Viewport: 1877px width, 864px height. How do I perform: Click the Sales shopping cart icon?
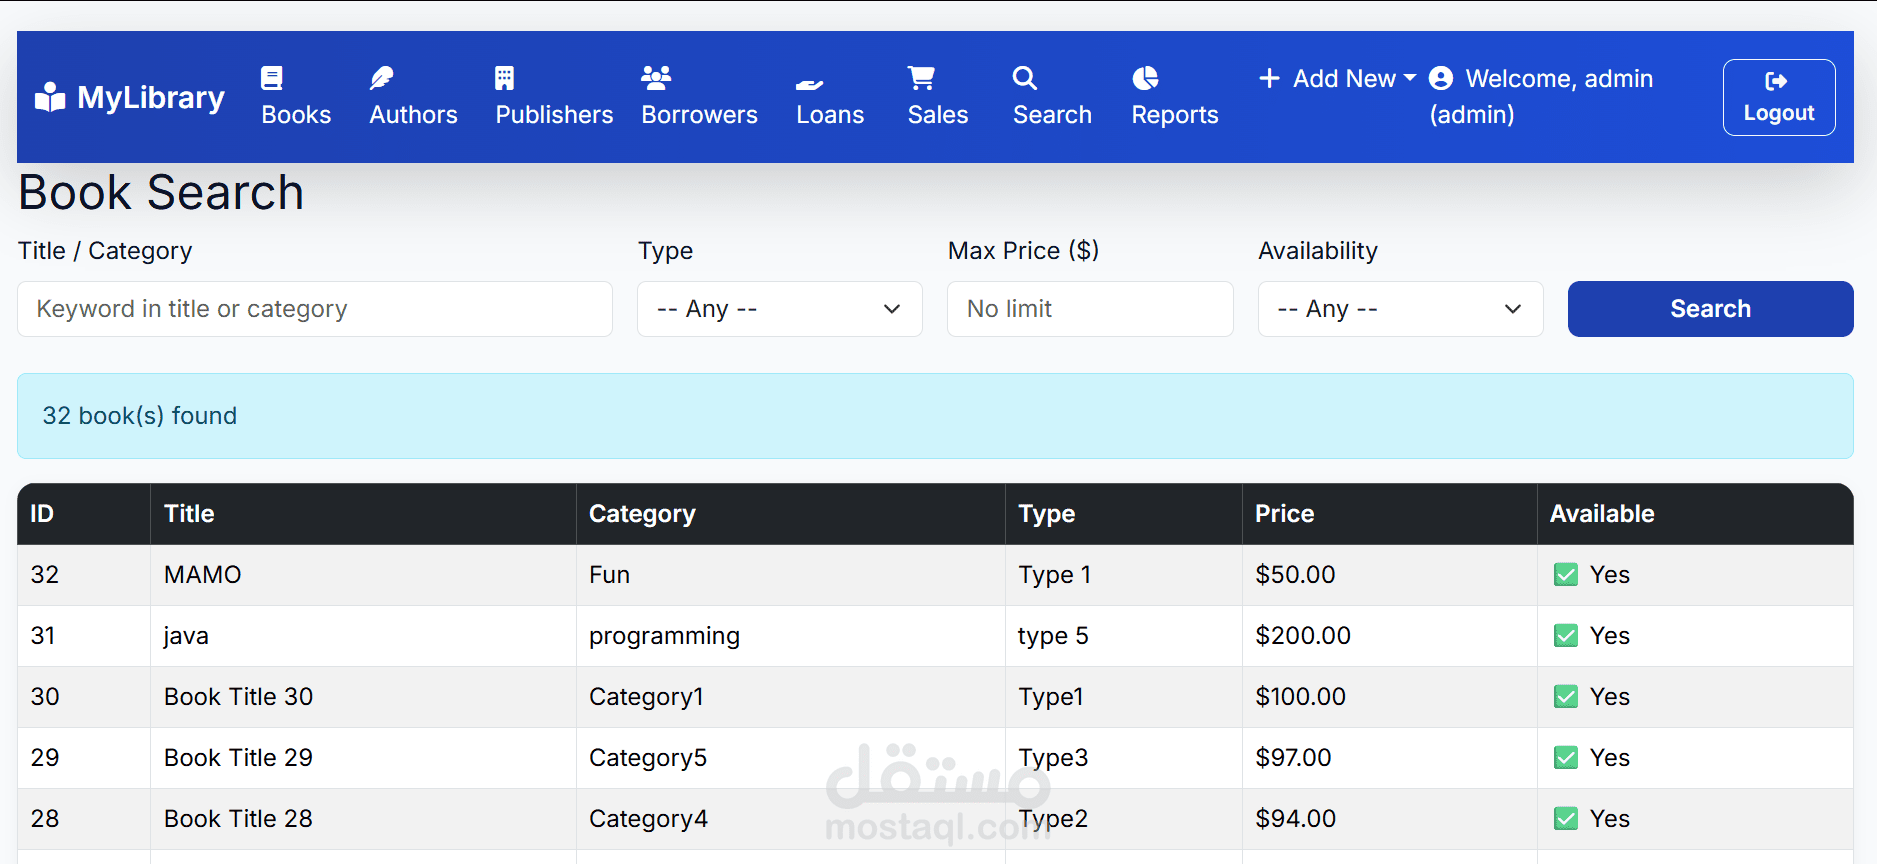point(921,78)
